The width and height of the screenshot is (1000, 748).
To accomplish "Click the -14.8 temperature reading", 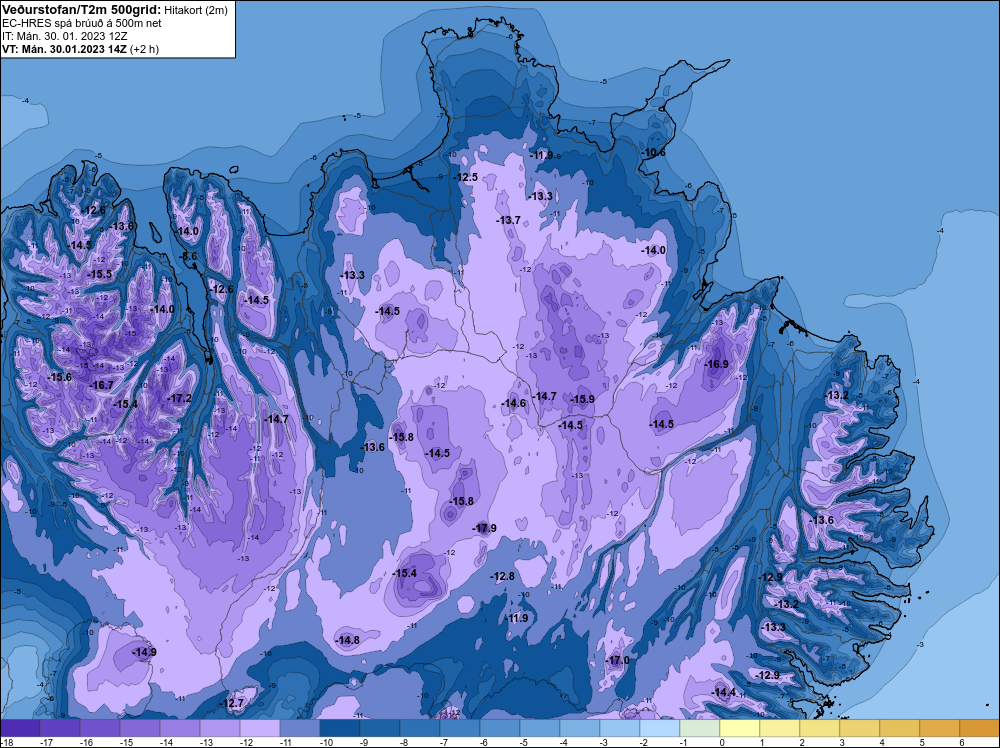I will pos(348,640).
